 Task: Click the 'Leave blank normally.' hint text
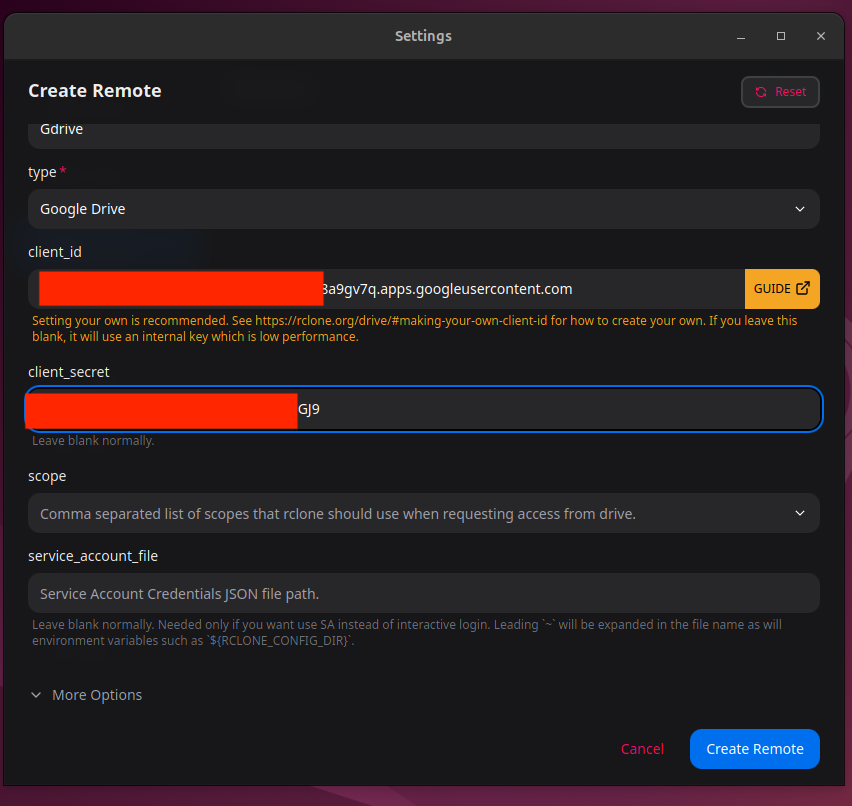(93, 441)
